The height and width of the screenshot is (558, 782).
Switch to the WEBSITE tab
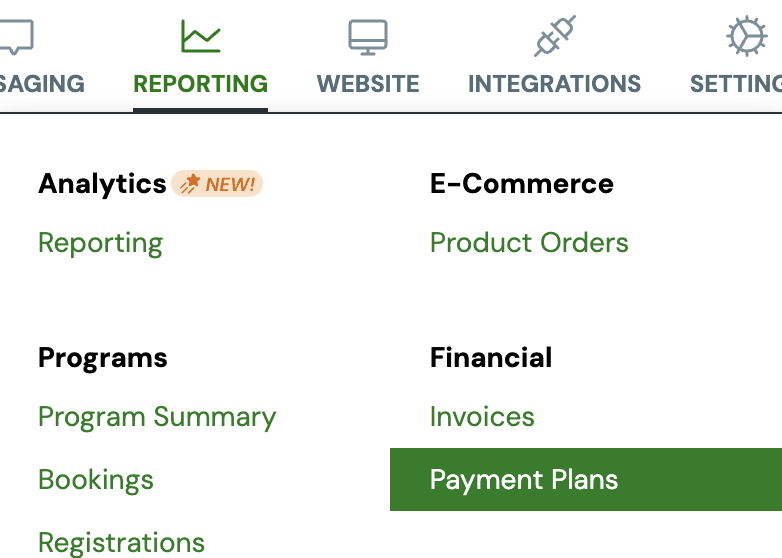pos(368,83)
